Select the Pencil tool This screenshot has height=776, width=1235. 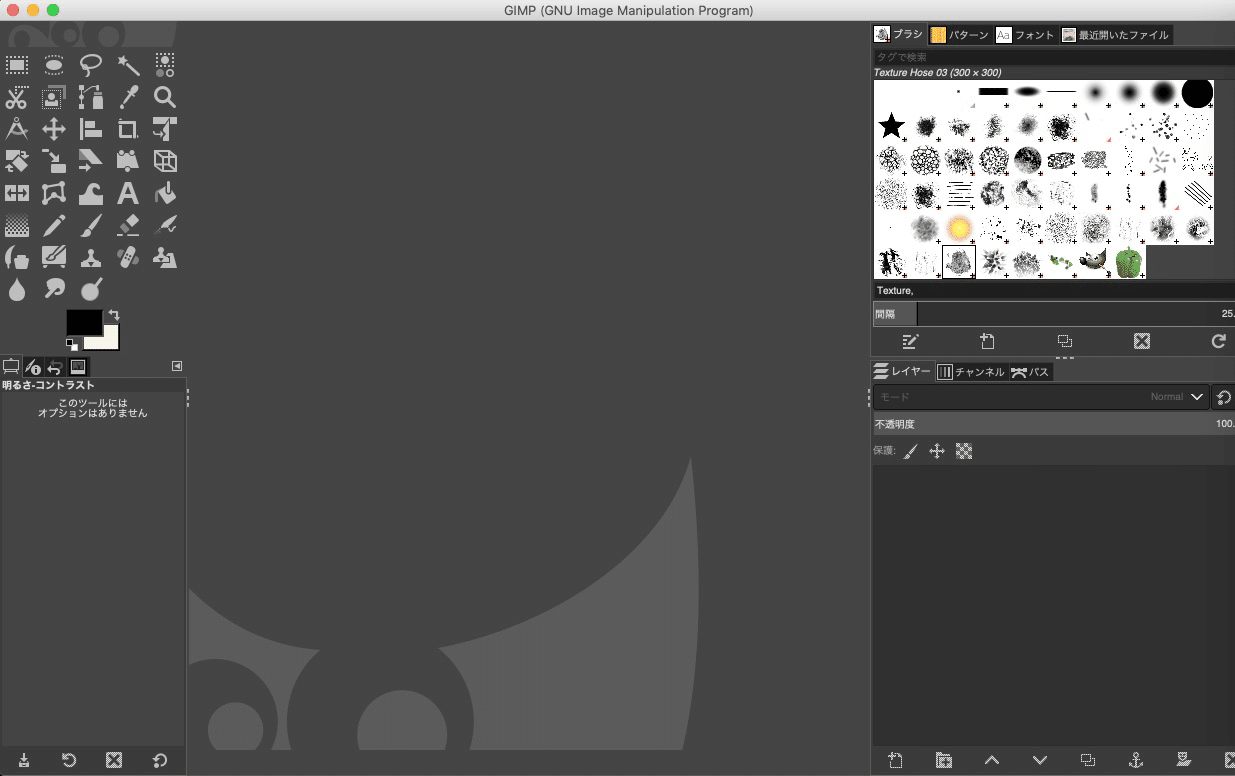pyautogui.click(x=54, y=225)
